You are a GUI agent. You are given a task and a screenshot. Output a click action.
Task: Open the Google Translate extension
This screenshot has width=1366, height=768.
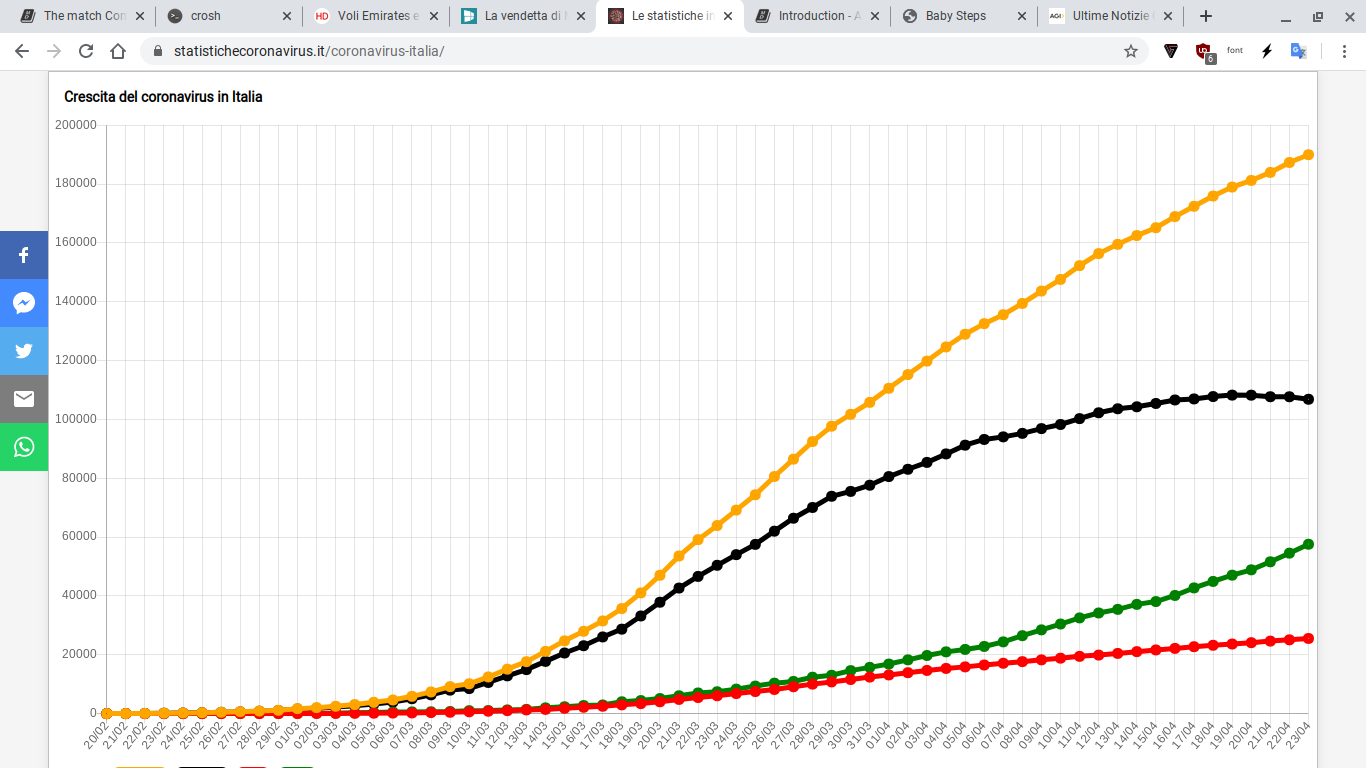click(1298, 51)
